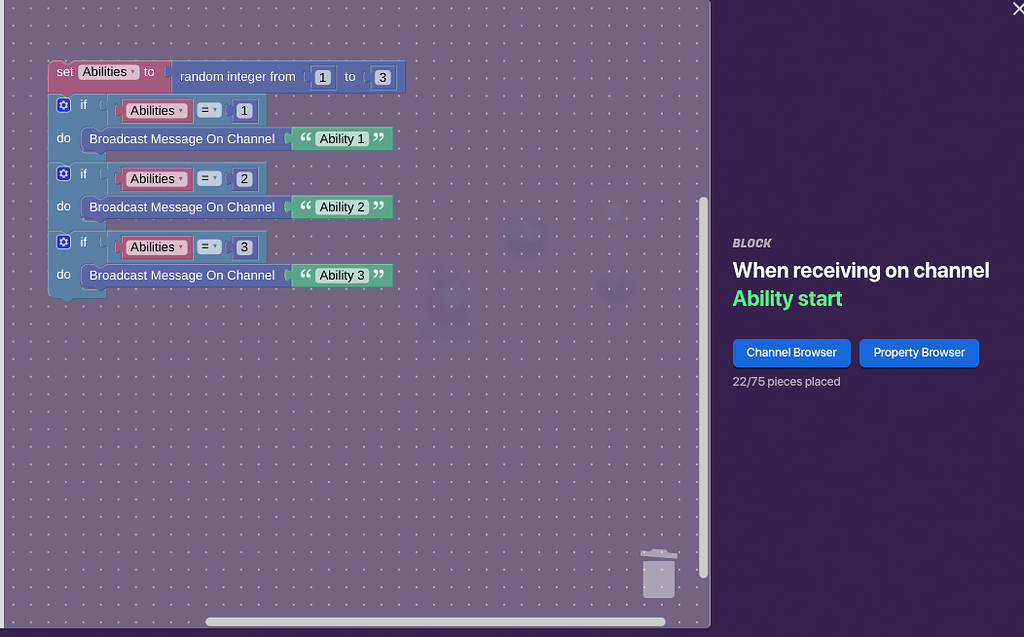1024x637 pixels.
Task: Open gear settings on the first if block
Action: tap(63, 105)
